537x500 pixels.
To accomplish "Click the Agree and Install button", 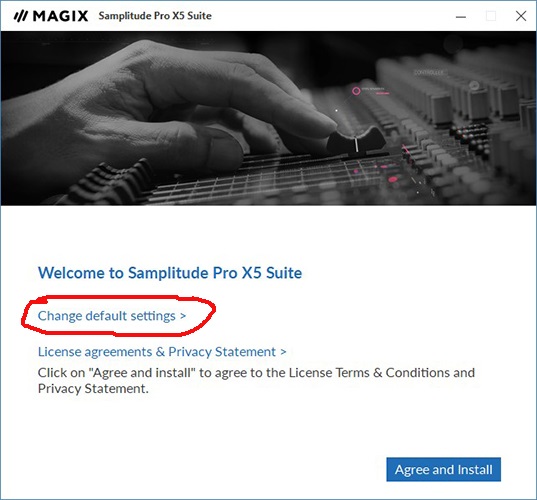I will [444, 470].
